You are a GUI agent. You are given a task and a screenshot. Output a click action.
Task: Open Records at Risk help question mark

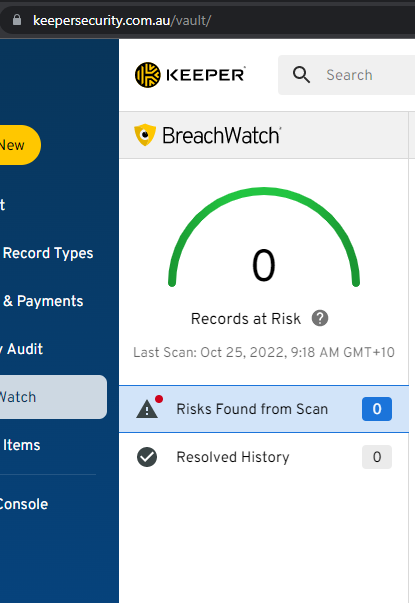pos(320,318)
